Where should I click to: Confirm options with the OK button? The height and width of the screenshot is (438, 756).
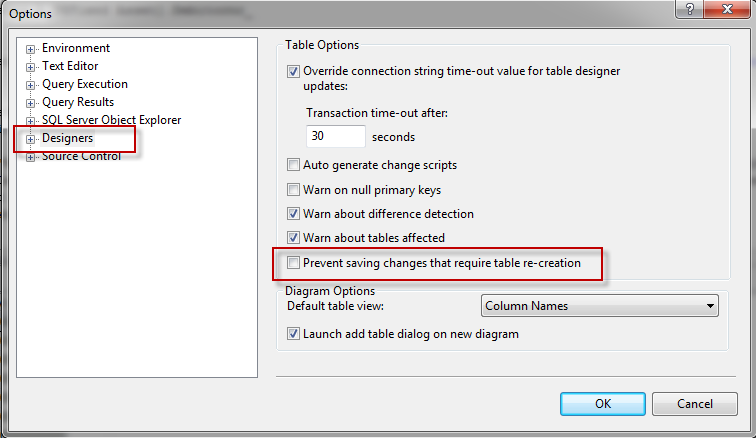point(603,404)
